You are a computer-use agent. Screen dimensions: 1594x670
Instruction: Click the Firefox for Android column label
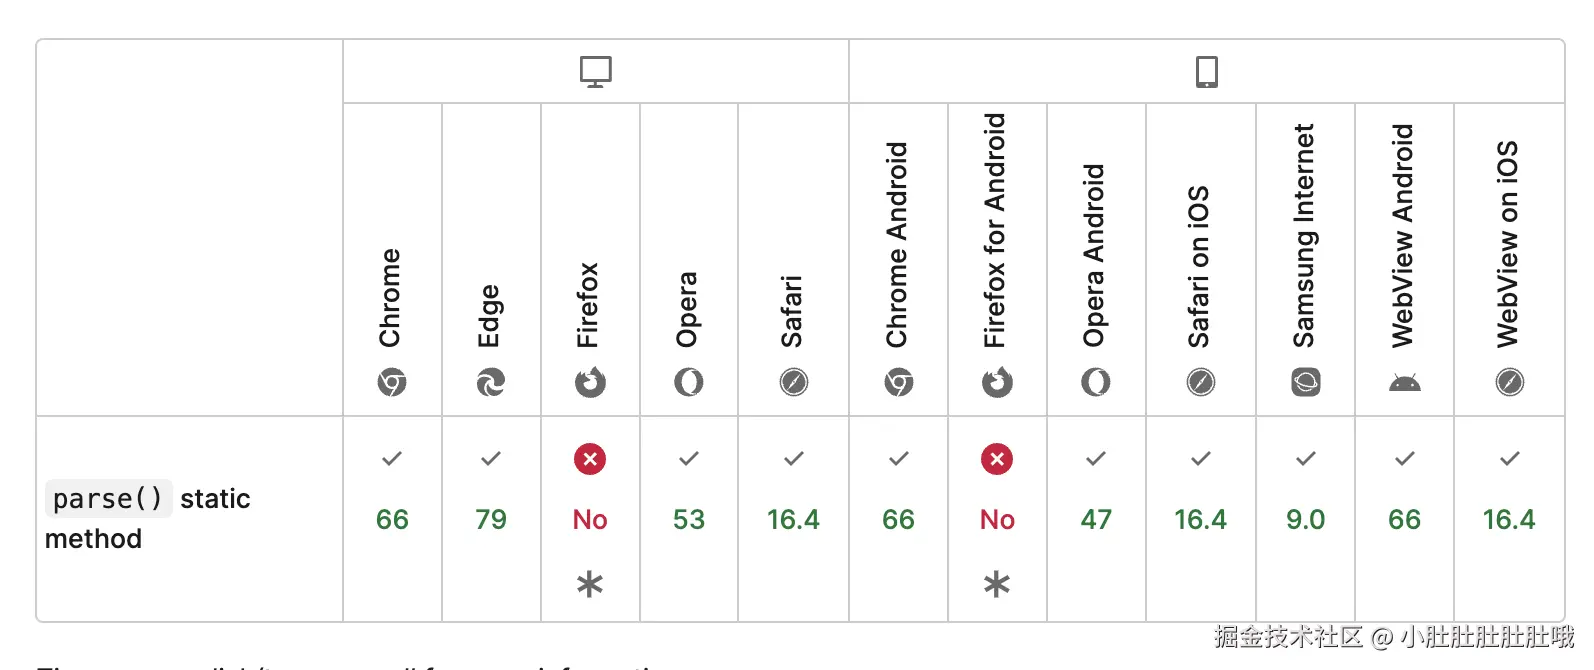tap(995, 230)
